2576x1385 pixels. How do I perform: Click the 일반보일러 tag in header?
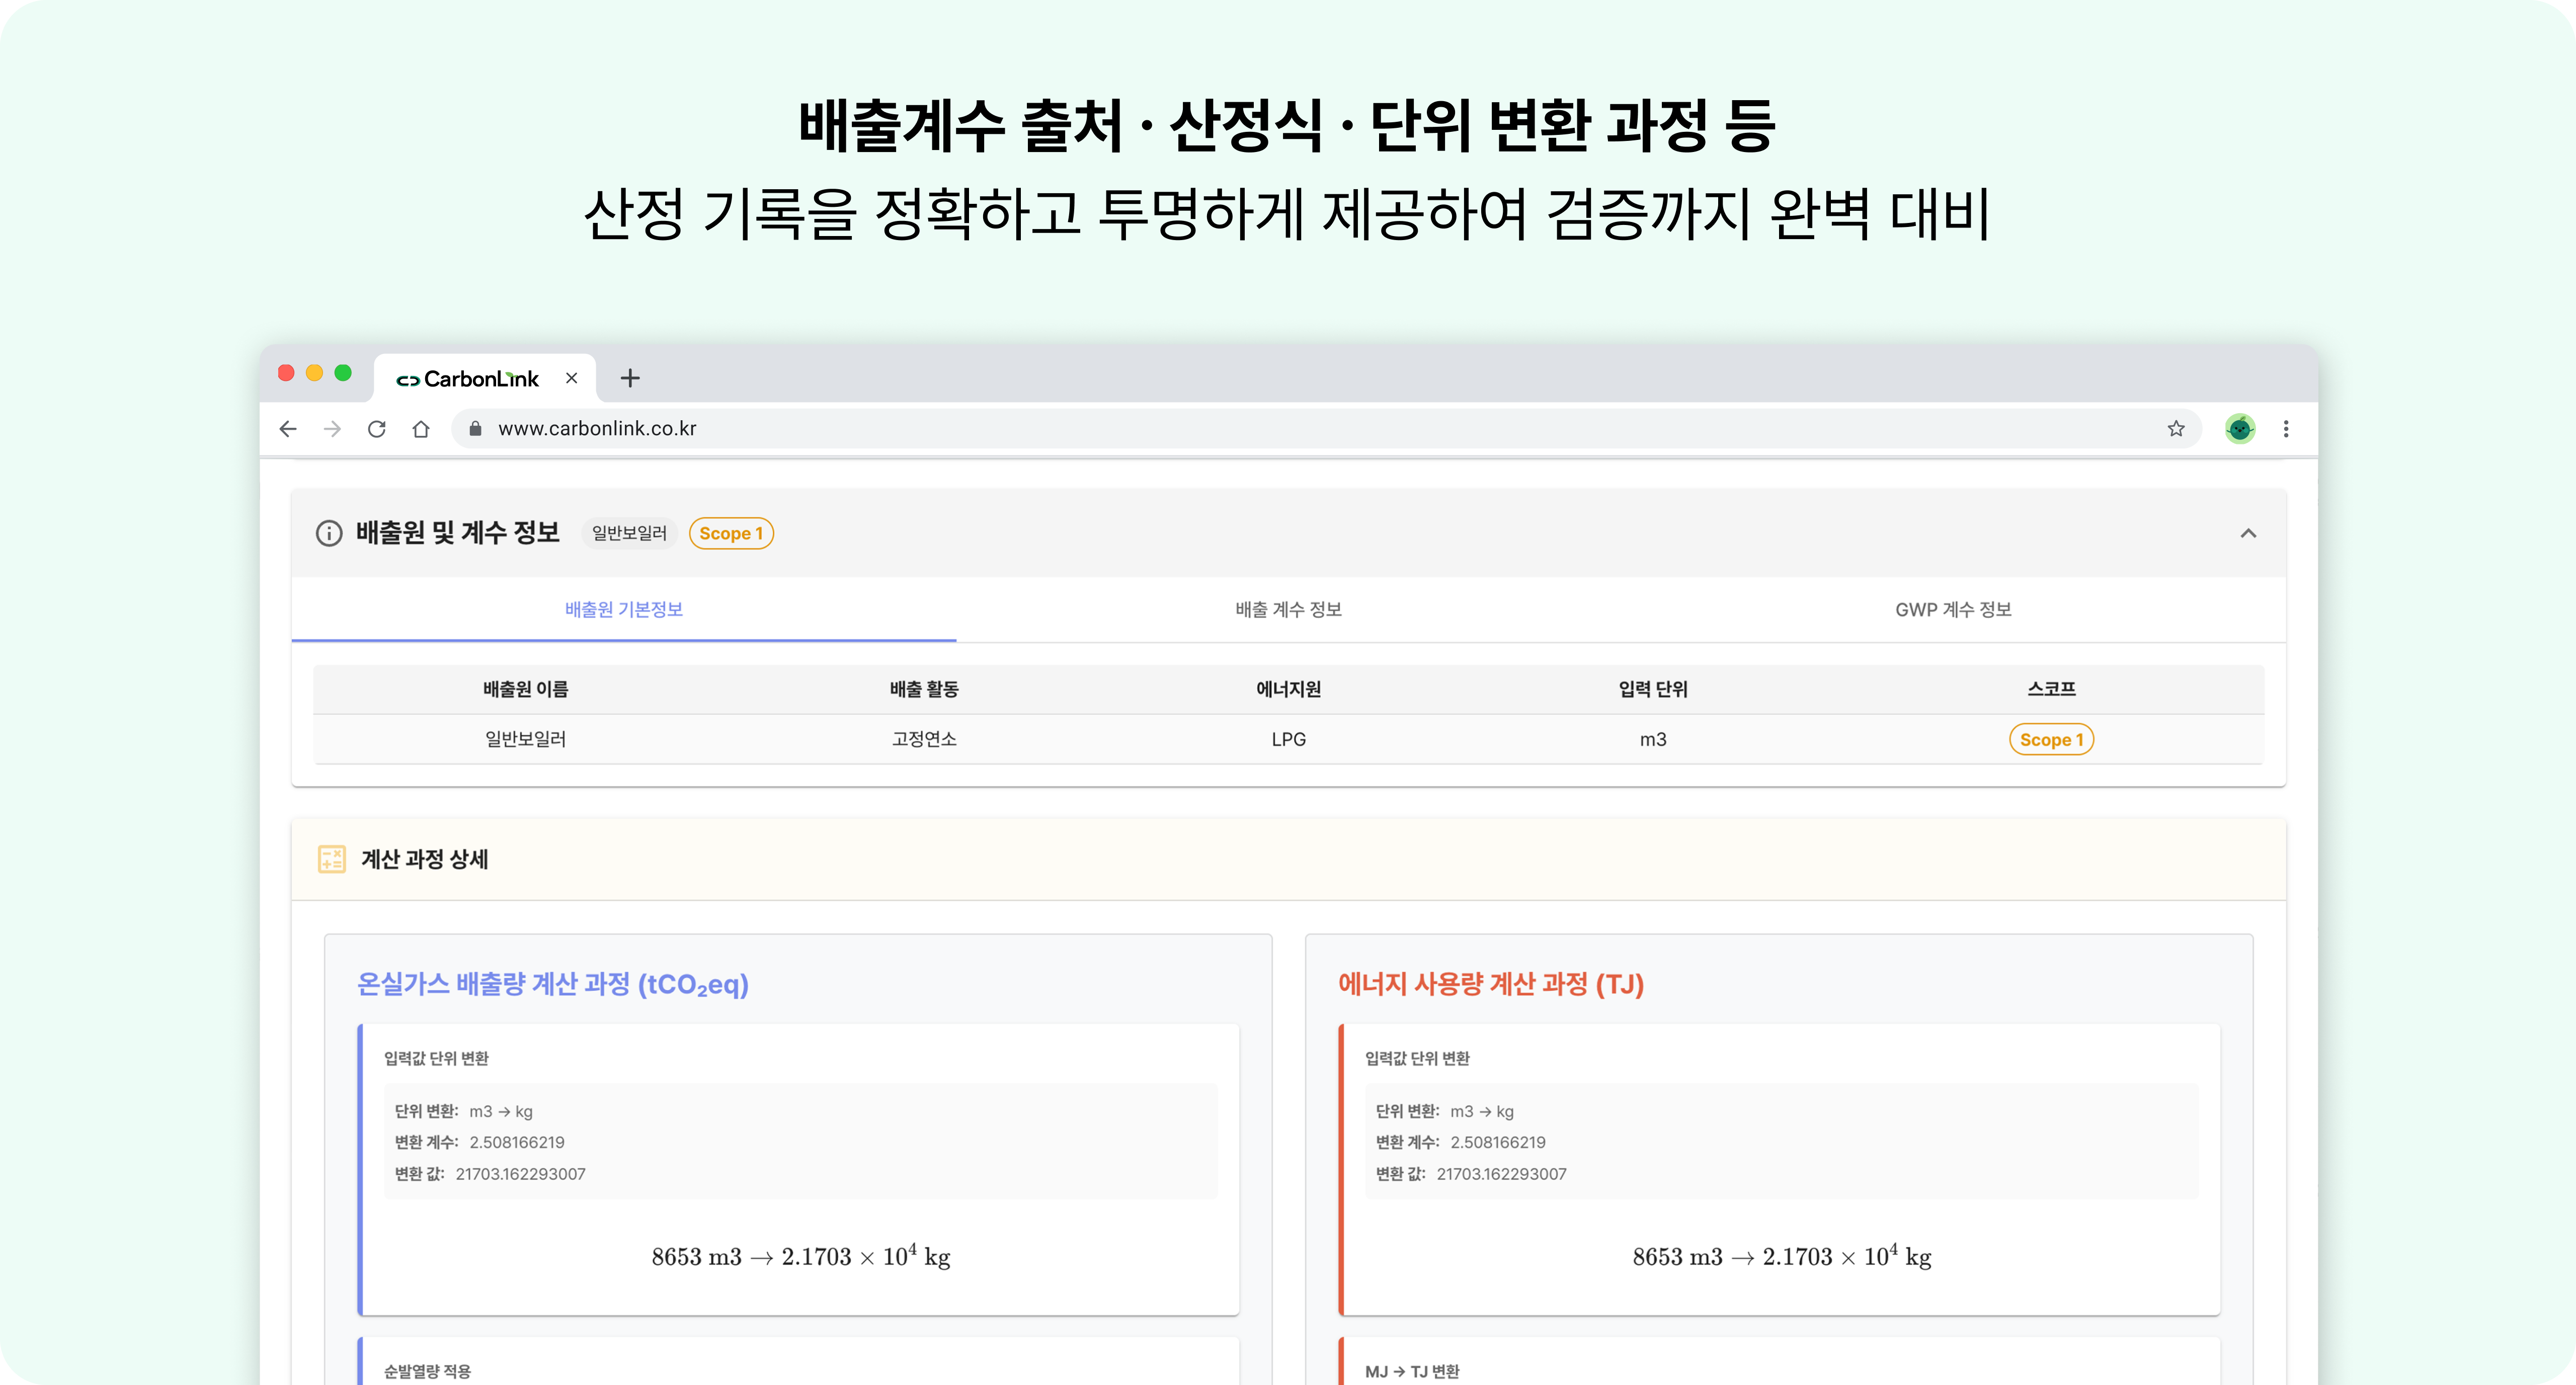coord(629,533)
